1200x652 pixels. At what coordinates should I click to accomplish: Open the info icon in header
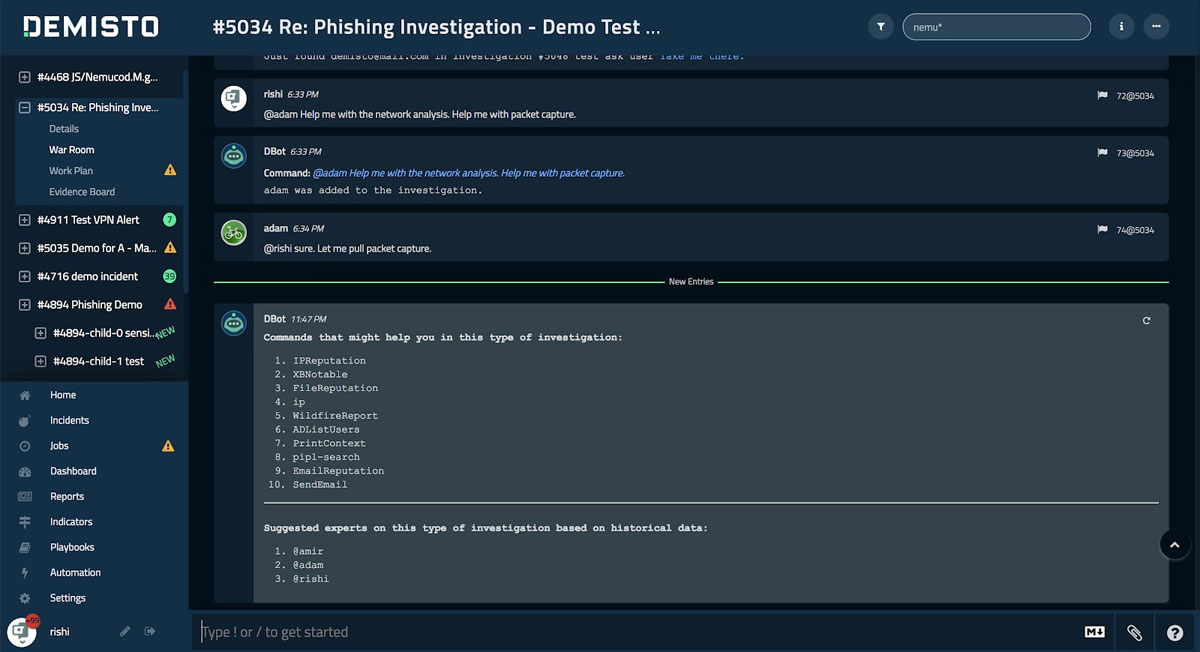tap(1121, 27)
